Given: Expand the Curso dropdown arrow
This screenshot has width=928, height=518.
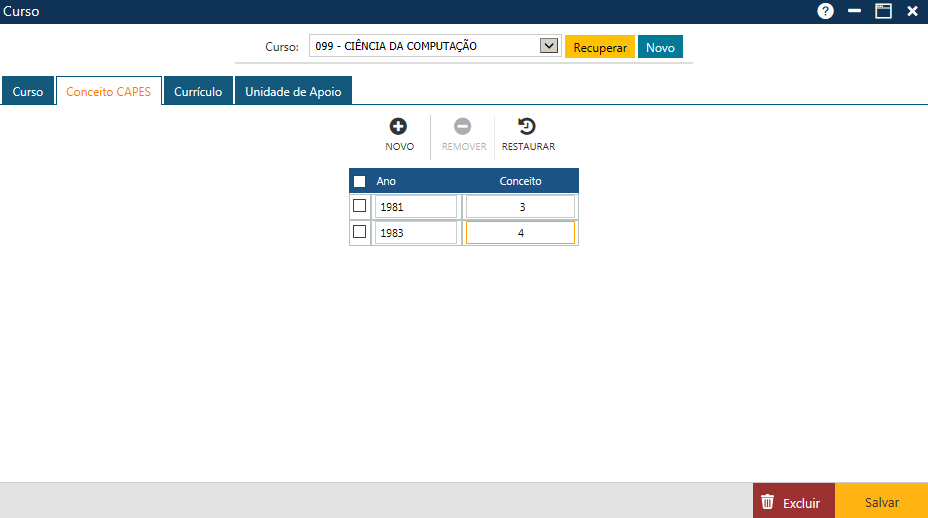Looking at the screenshot, I should coord(547,46).
